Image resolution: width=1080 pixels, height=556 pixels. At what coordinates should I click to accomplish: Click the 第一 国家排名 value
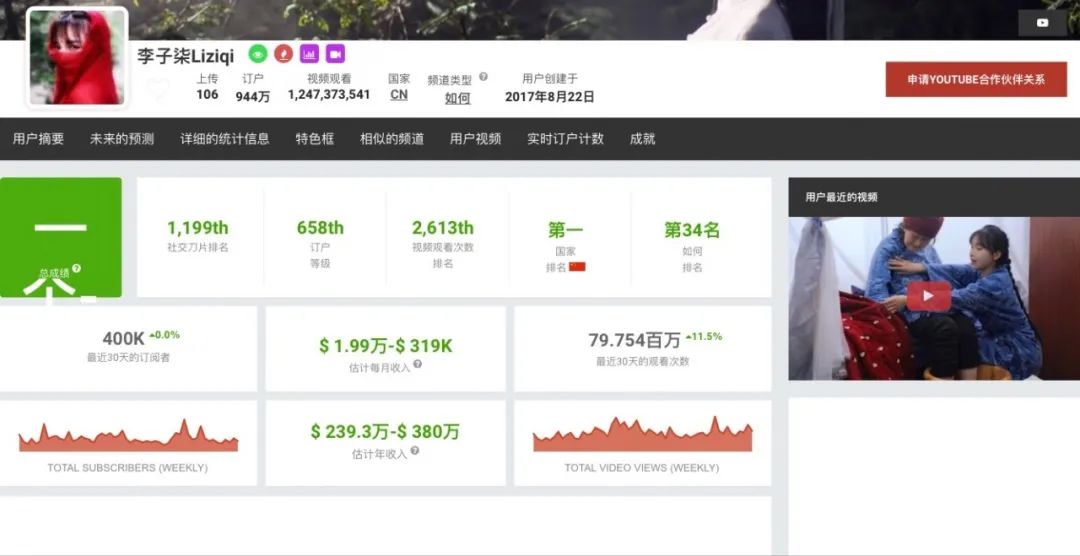[565, 229]
